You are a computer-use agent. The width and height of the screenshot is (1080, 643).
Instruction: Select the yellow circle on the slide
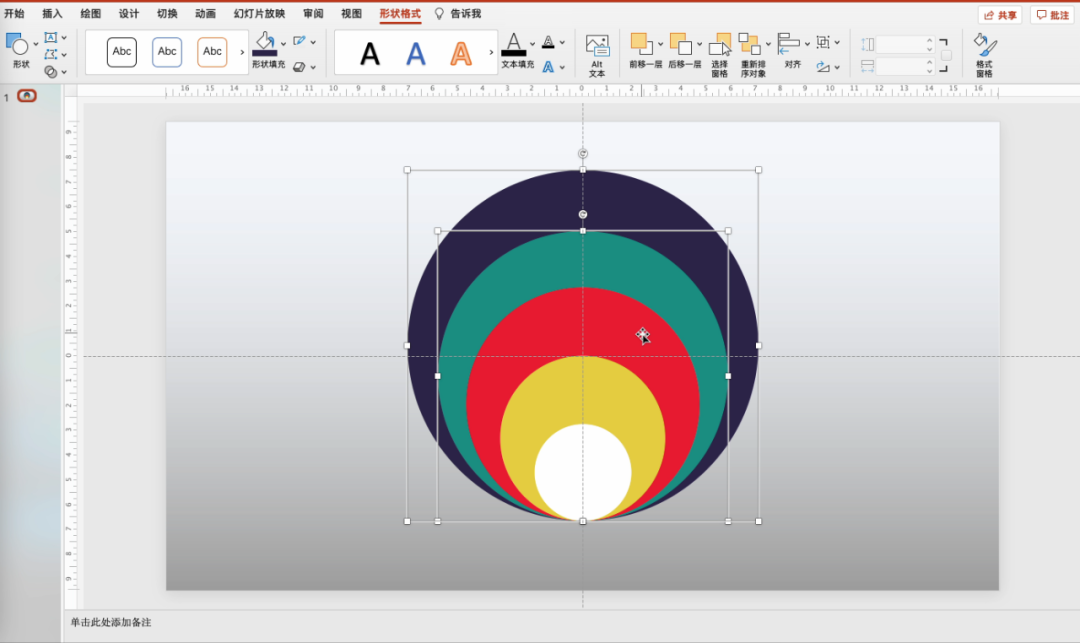[583, 391]
